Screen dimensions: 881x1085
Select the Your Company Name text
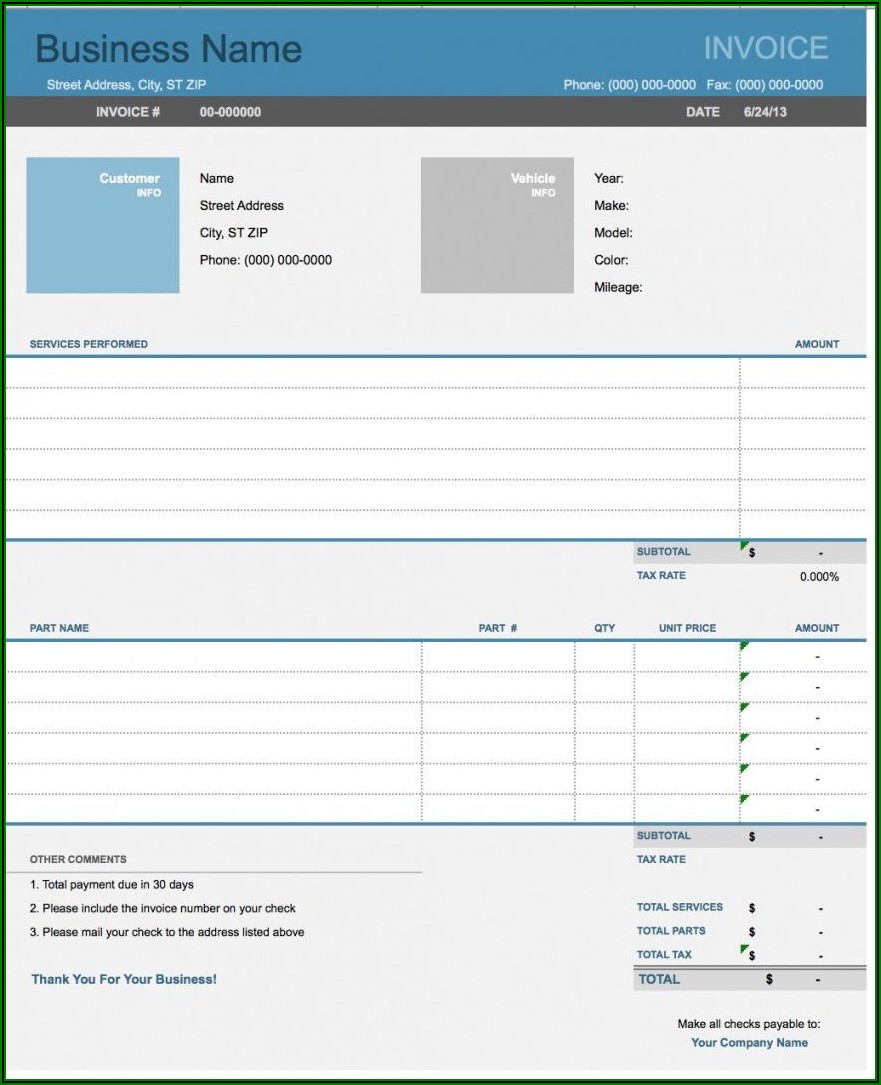tap(749, 1043)
